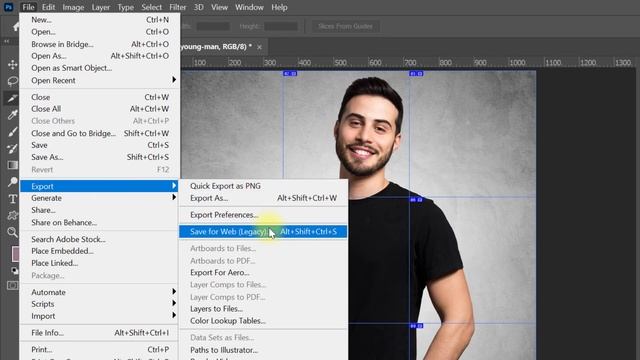Image resolution: width=640 pixels, height=360 pixels.
Task: Select the Dodge tool
Action: 13,182
